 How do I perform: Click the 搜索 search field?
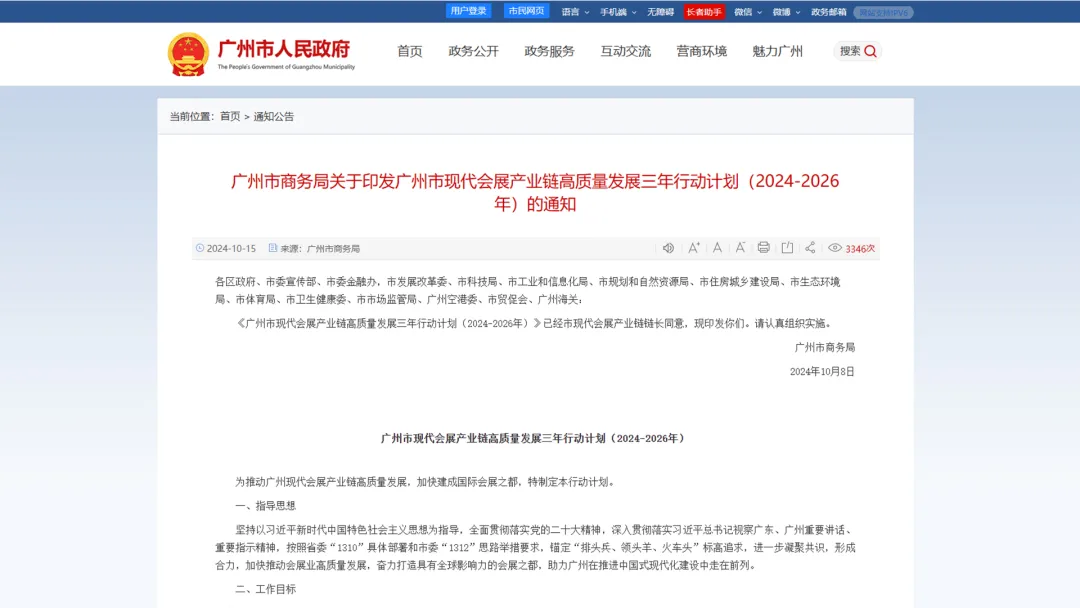858,52
